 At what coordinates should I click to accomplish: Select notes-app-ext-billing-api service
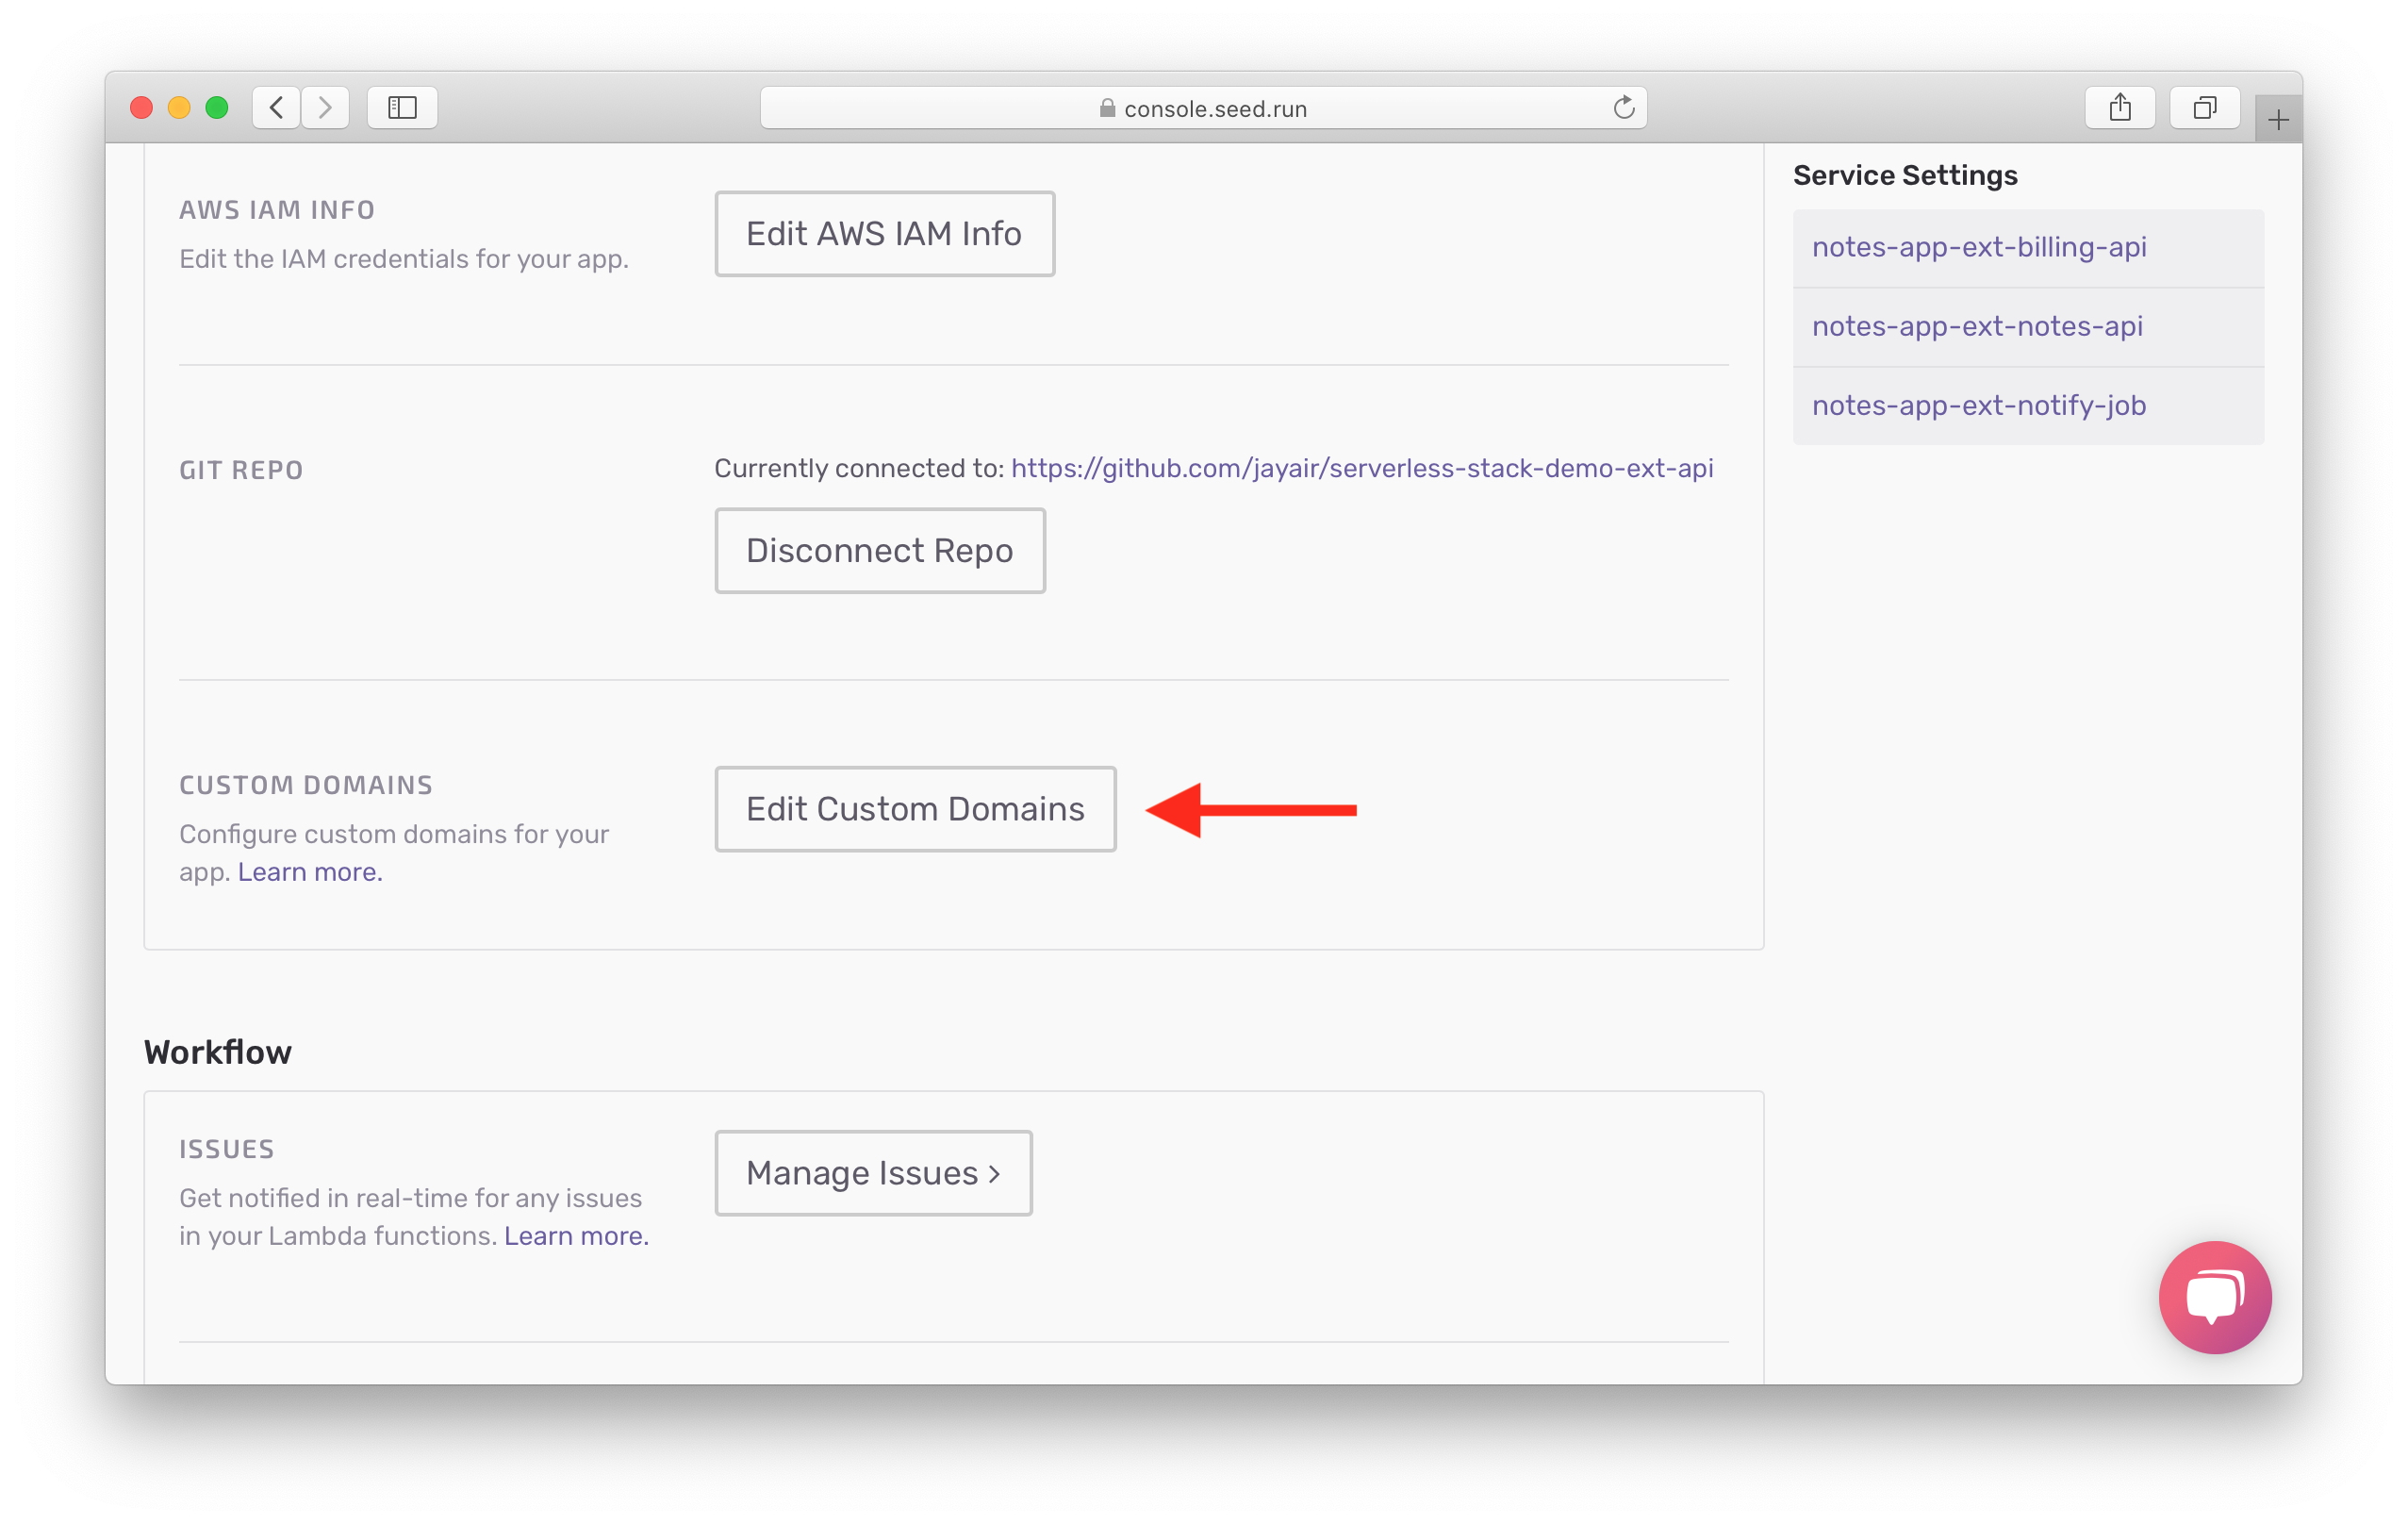[x=1978, y=246]
